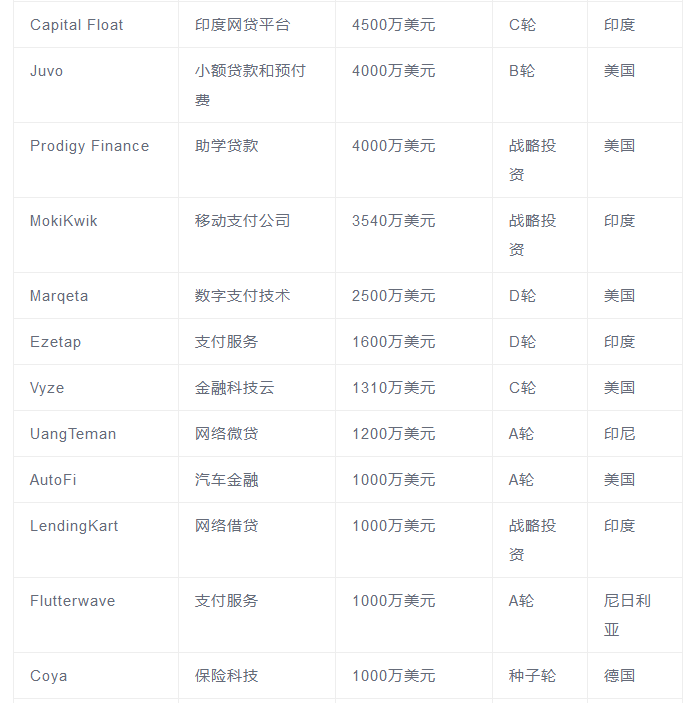Select the 汽车金融 description cell
This screenshot has width=691, height=703.
click(x=226, y=480)
